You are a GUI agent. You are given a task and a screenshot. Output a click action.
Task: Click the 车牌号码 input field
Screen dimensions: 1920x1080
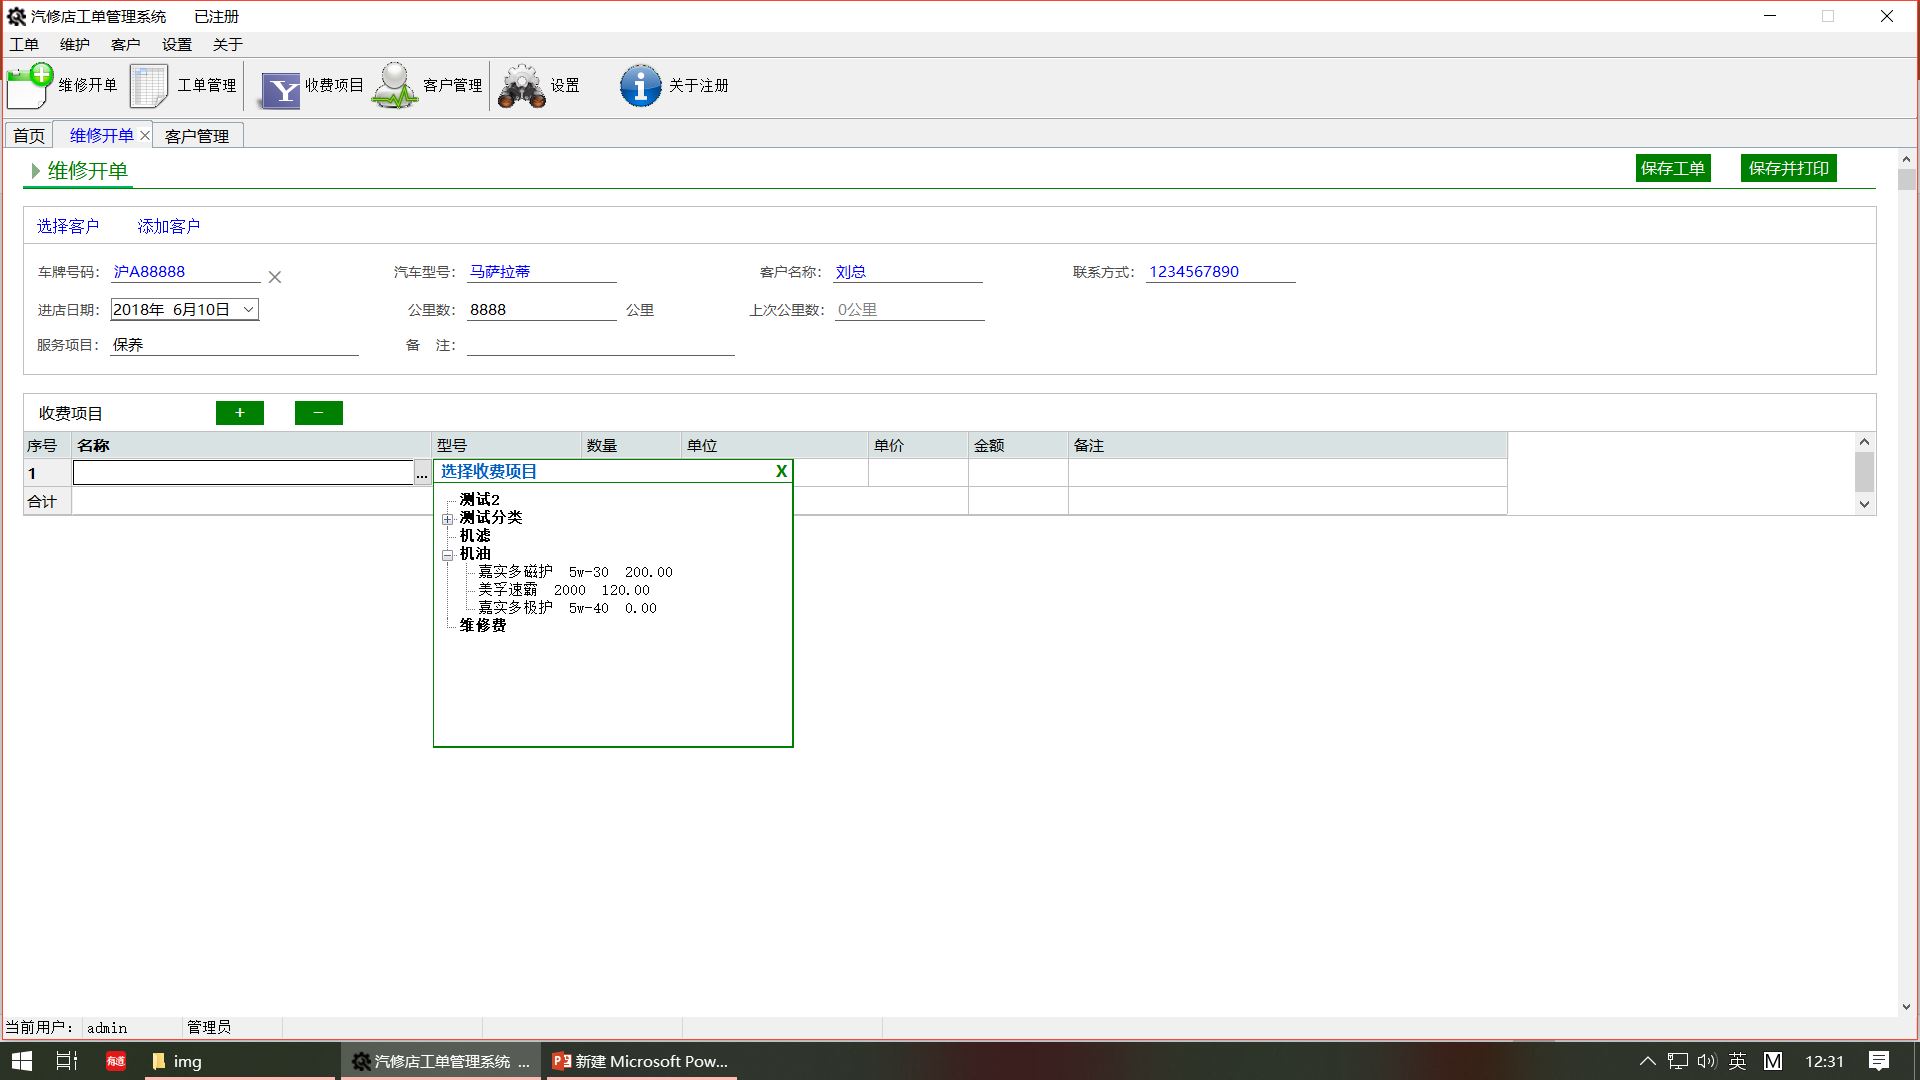[186, 272]
